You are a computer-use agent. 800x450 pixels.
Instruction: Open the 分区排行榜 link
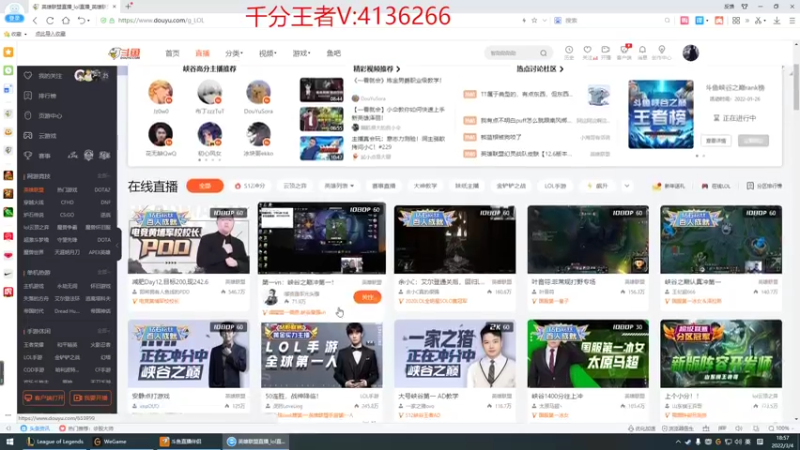(x=764, y=186)
